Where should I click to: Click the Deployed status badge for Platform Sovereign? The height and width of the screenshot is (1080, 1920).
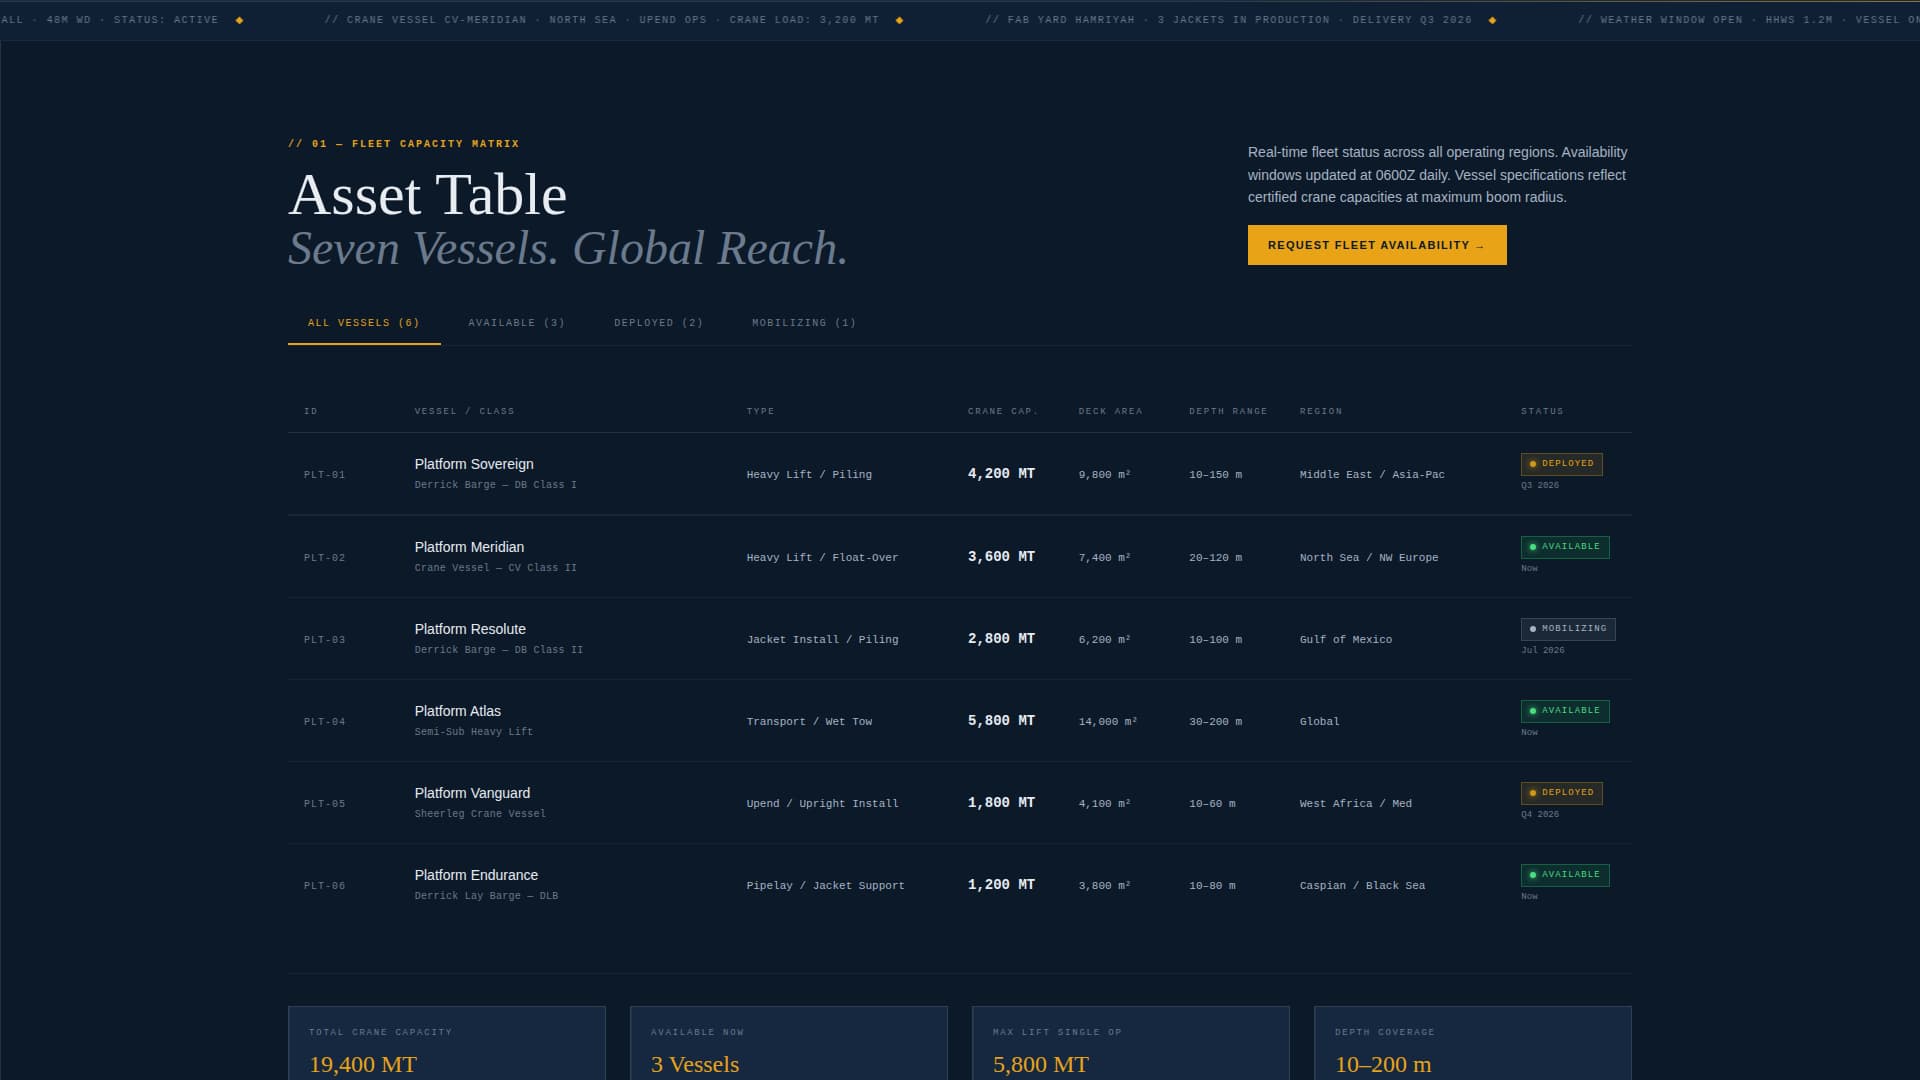pos(1561,464)
